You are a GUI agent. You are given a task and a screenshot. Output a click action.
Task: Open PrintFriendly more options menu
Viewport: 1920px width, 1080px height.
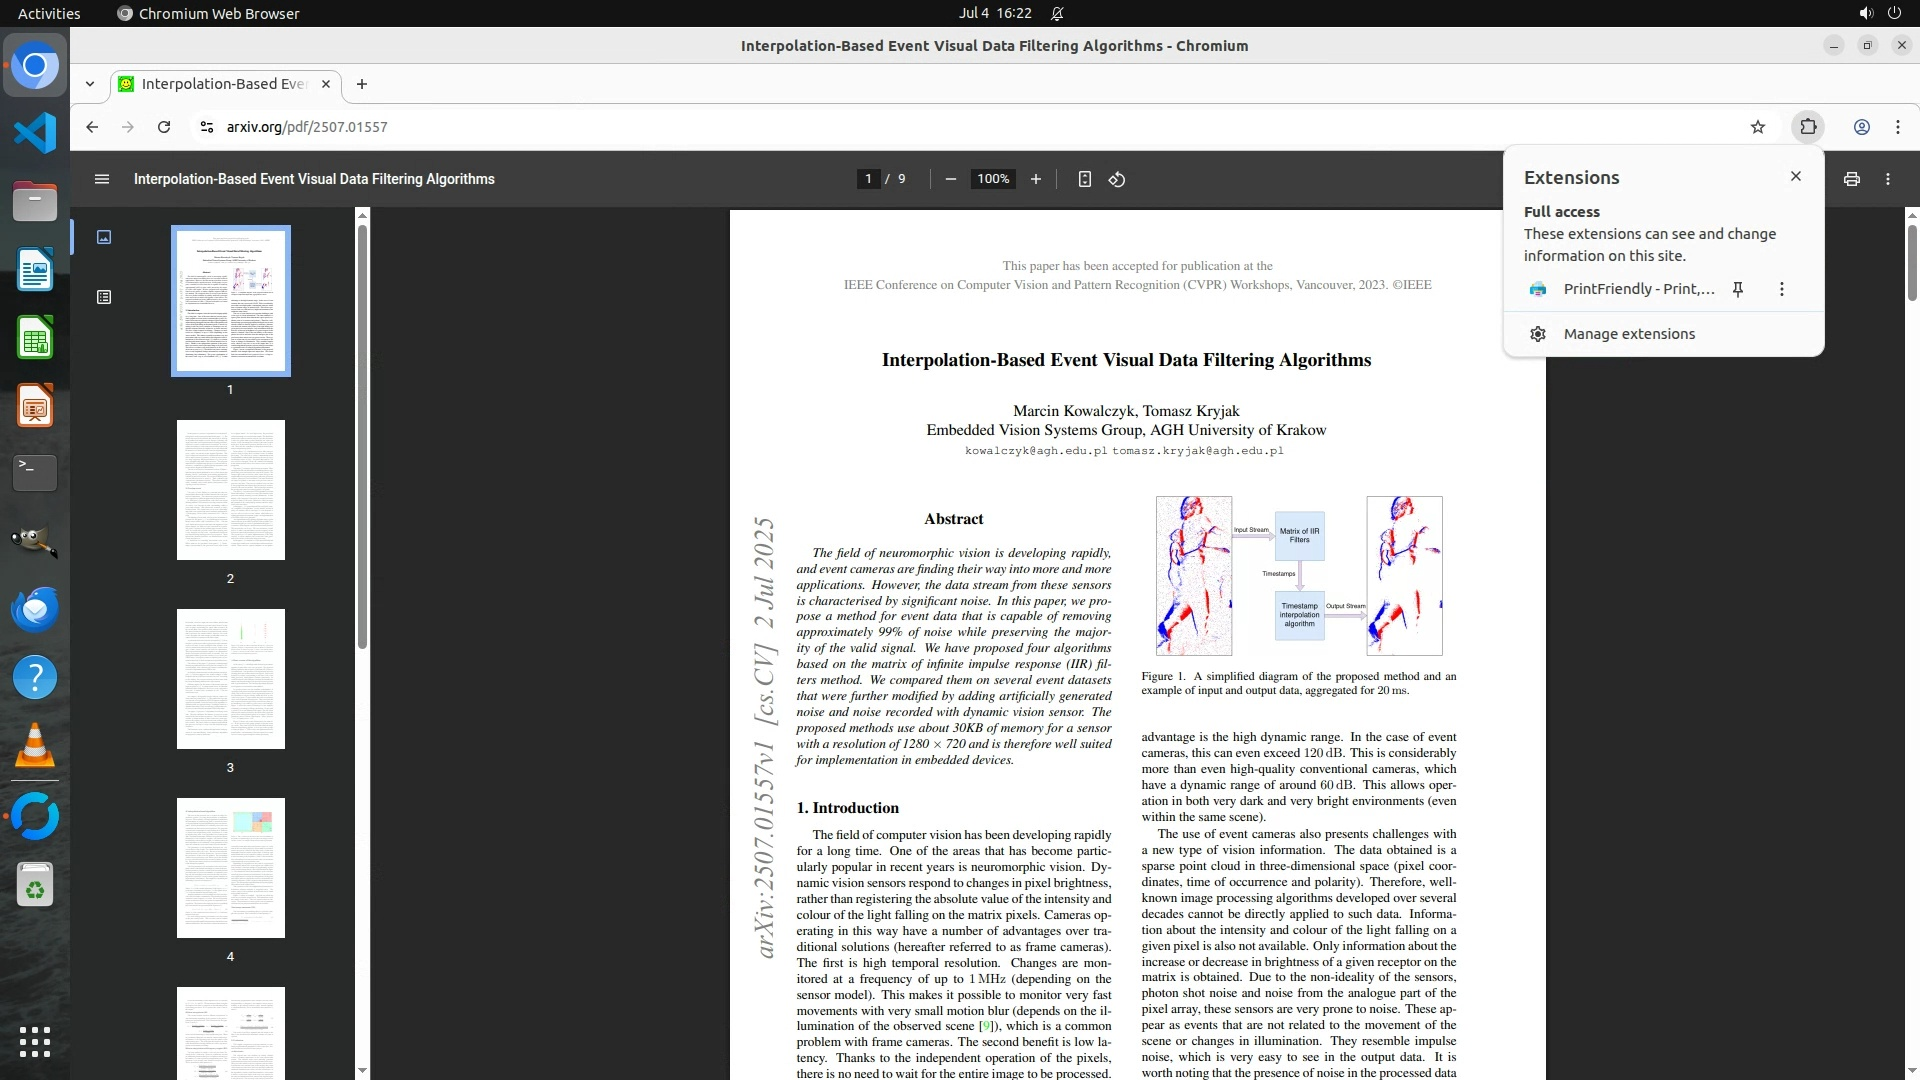1781,289
